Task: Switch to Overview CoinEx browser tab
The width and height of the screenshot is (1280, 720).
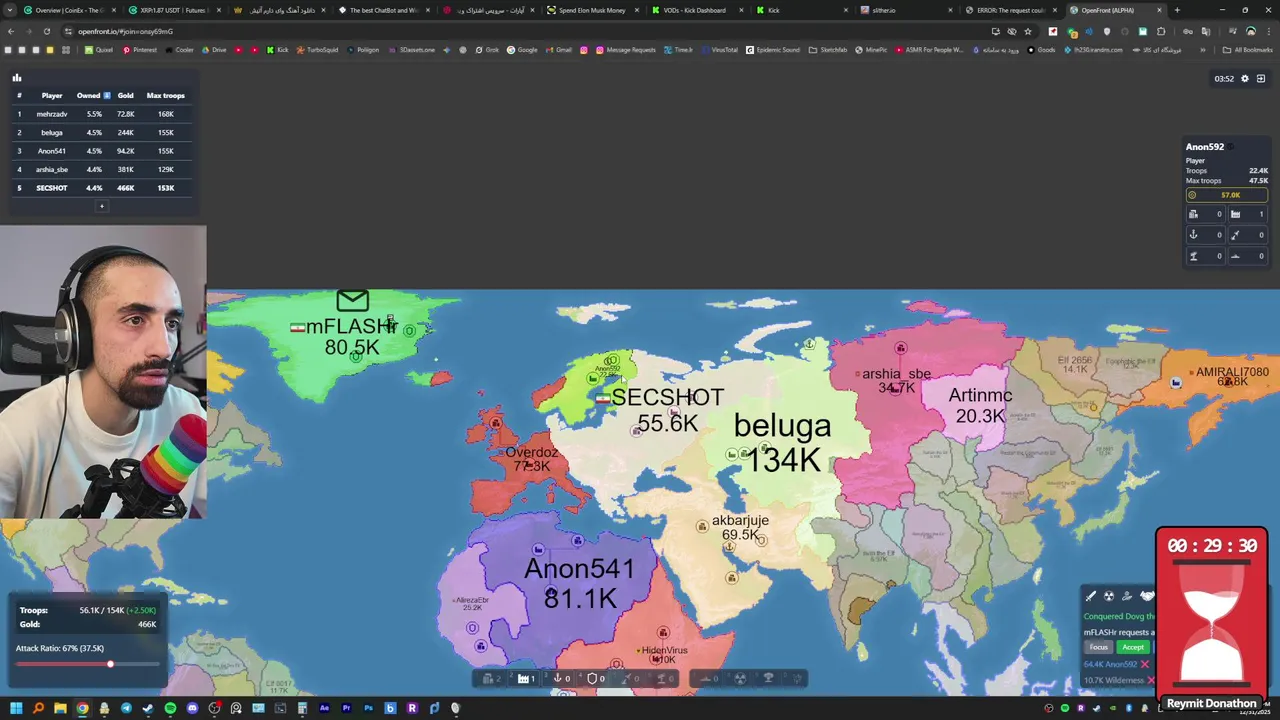Action: [x=68, y=10]
